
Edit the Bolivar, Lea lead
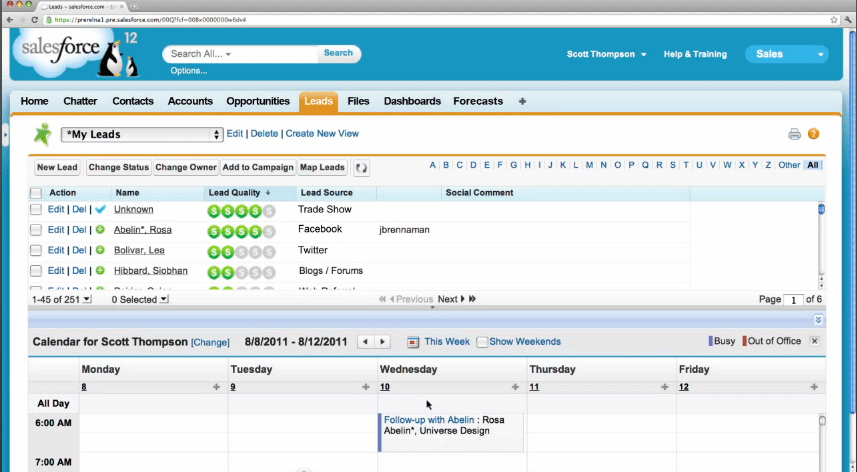pyautogui.click(x=56, y=250)
